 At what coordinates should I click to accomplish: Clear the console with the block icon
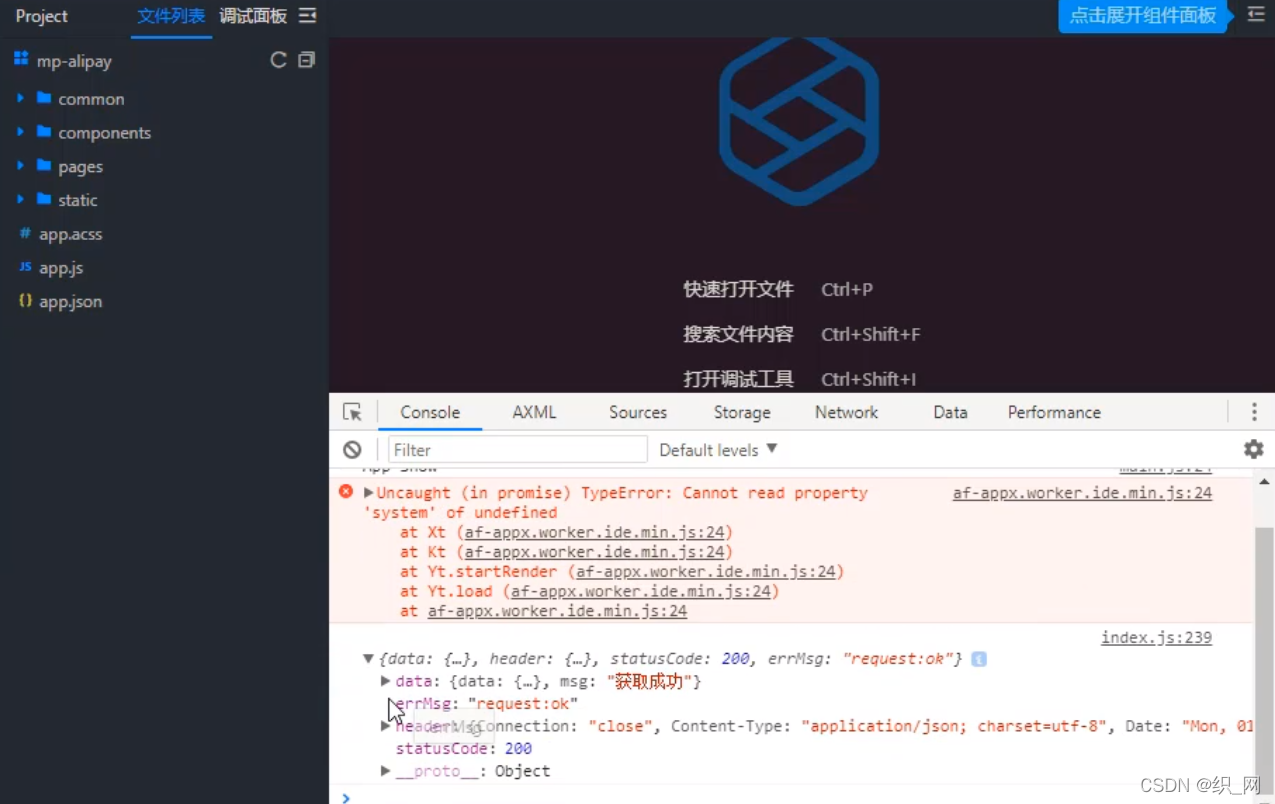[352, 450]
